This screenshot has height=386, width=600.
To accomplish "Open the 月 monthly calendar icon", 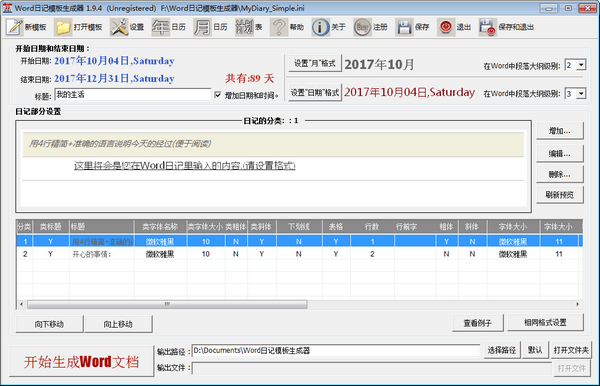I will pyautogui.click(x=202, y=27).
